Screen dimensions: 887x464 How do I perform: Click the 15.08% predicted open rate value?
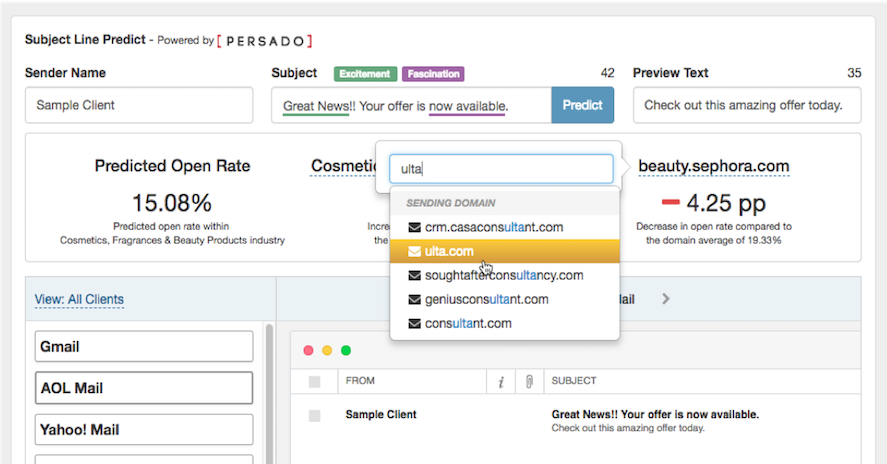coord(171,203)
